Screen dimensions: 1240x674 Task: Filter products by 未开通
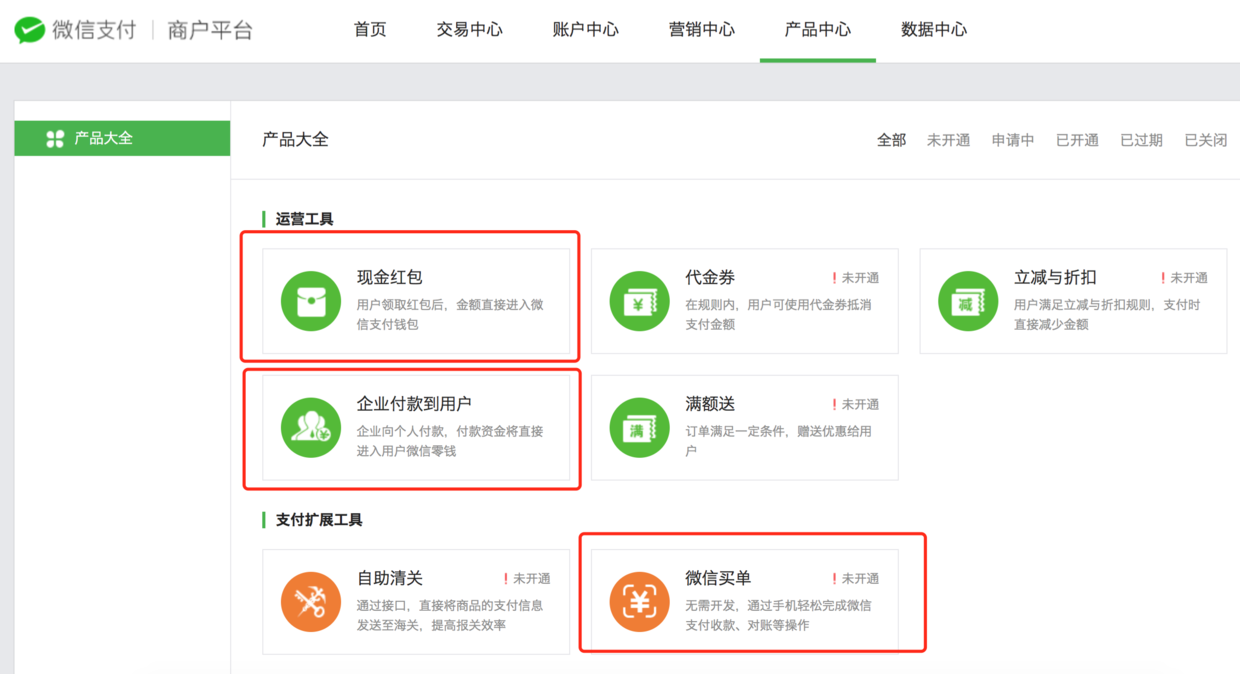click(x=948, y=140)
